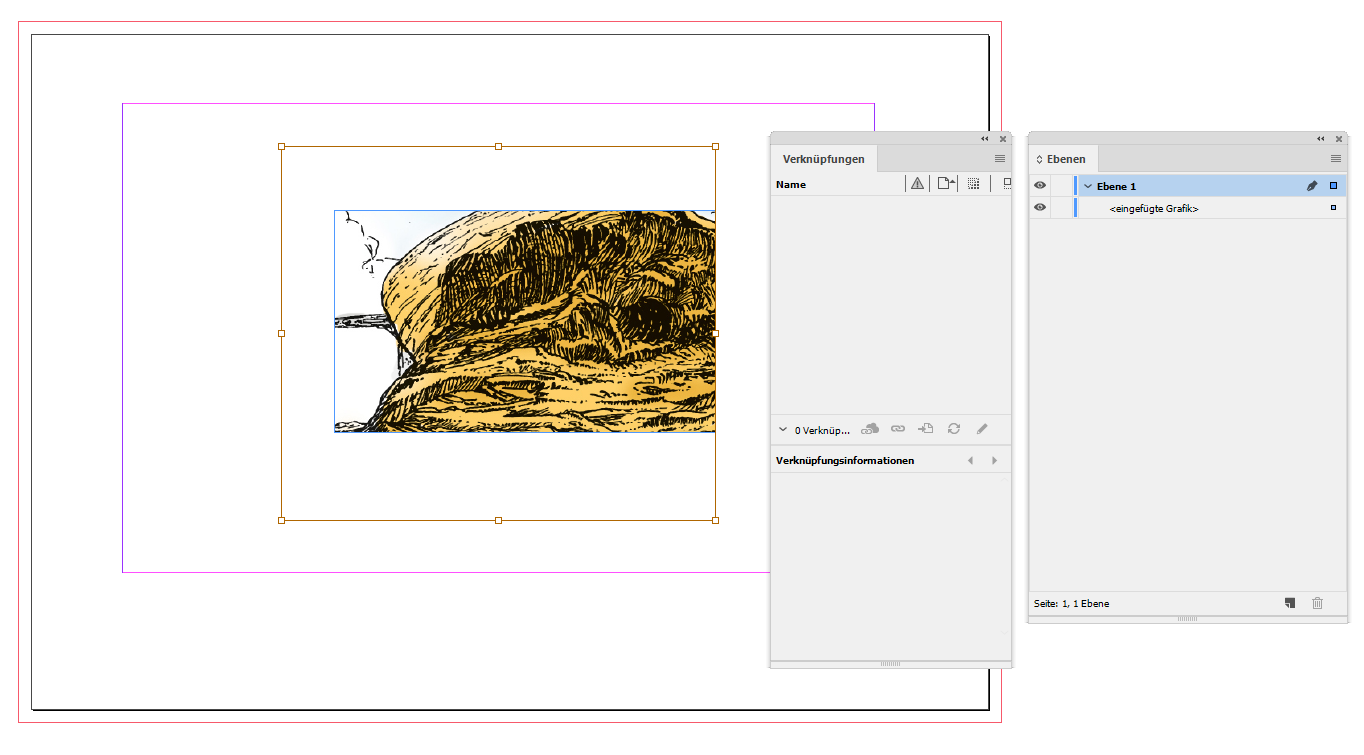This screenshot has width=1364, height=755.
Task: Click the bottom-center frame handle
Action: [498, 520]
